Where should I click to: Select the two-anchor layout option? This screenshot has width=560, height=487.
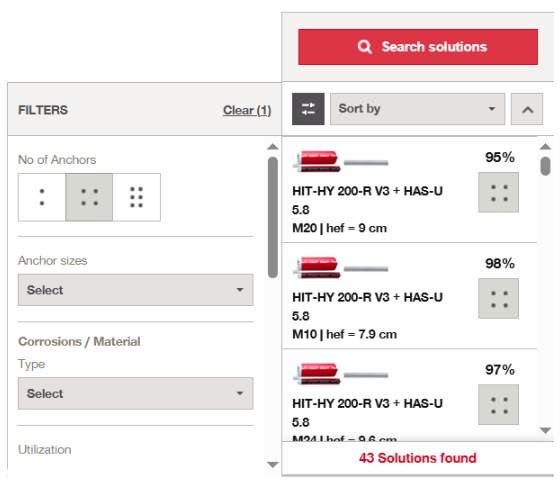[42, 197]
